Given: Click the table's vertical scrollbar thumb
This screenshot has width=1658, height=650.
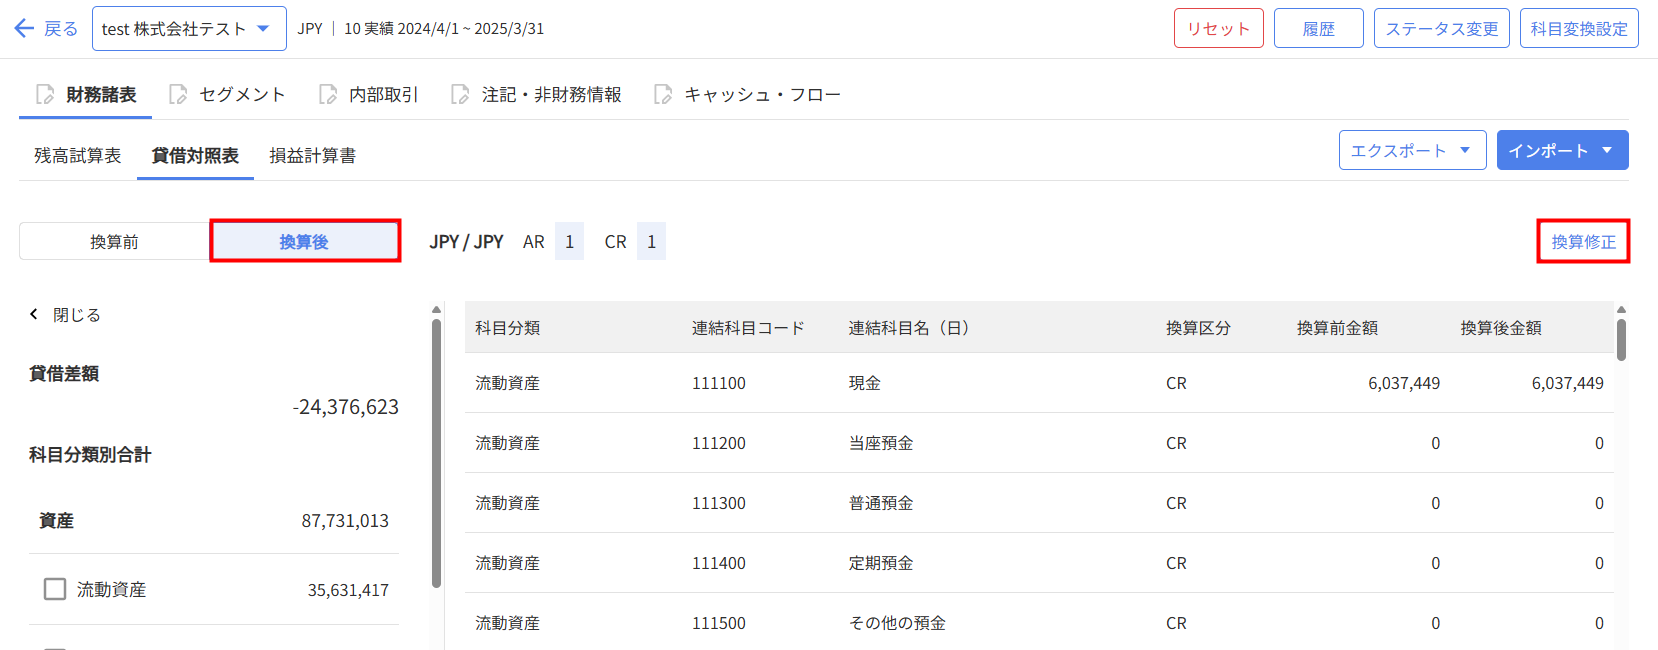Looking at the screenshot, I should pos(1621,339).
